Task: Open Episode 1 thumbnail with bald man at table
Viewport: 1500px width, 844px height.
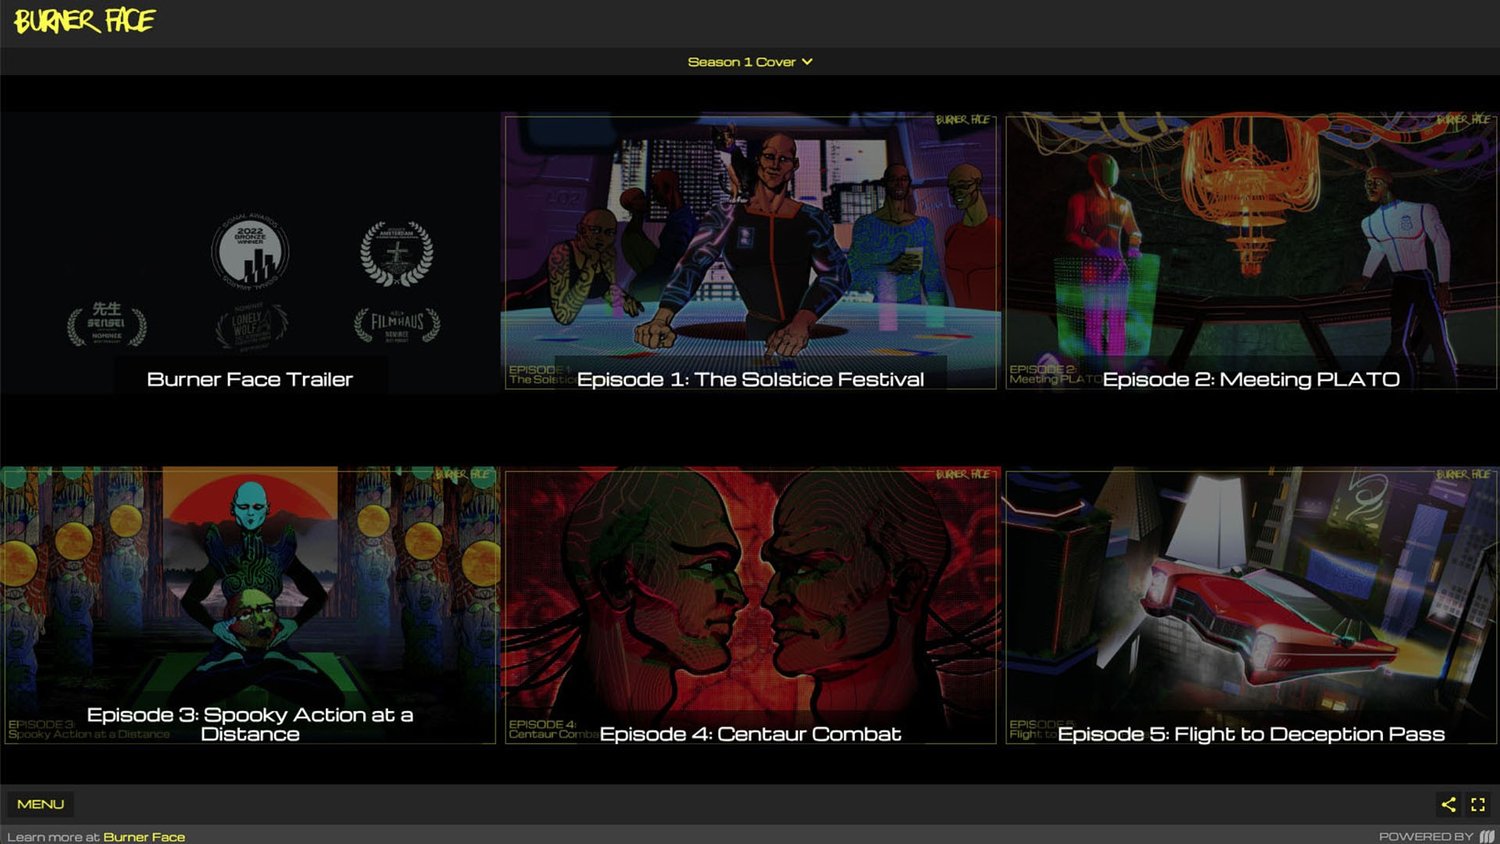Action: [750, 240]
